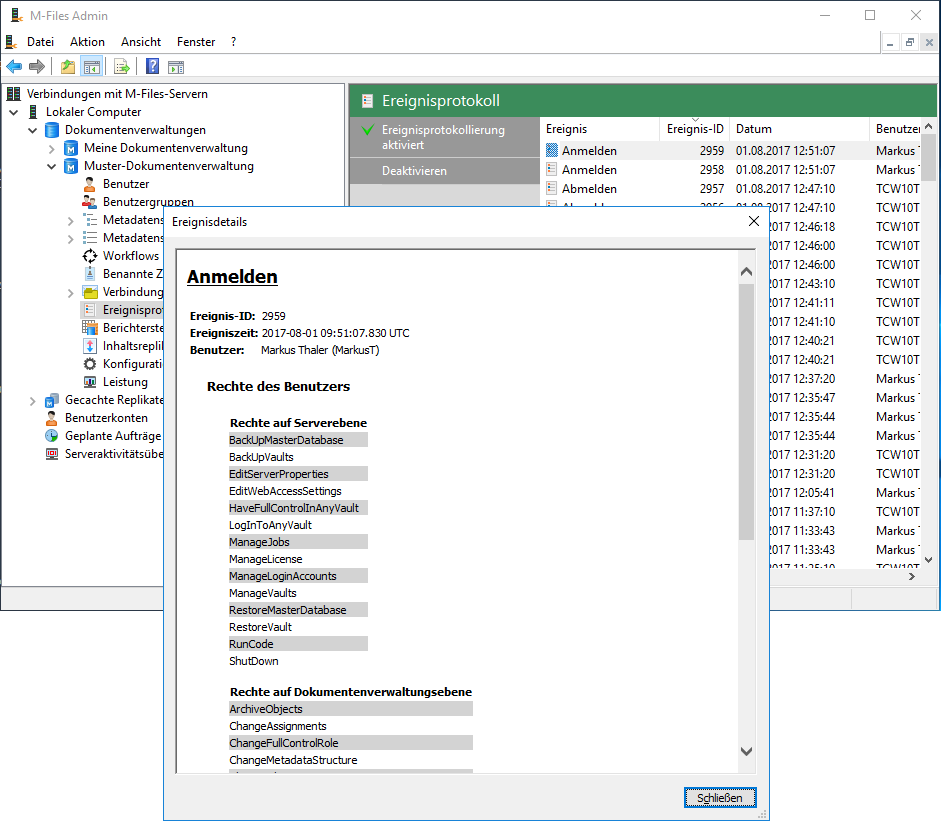Click the Konfiguration gear icon
The image size is (941, 821).
pyautogui.click(x=89, y=364)
